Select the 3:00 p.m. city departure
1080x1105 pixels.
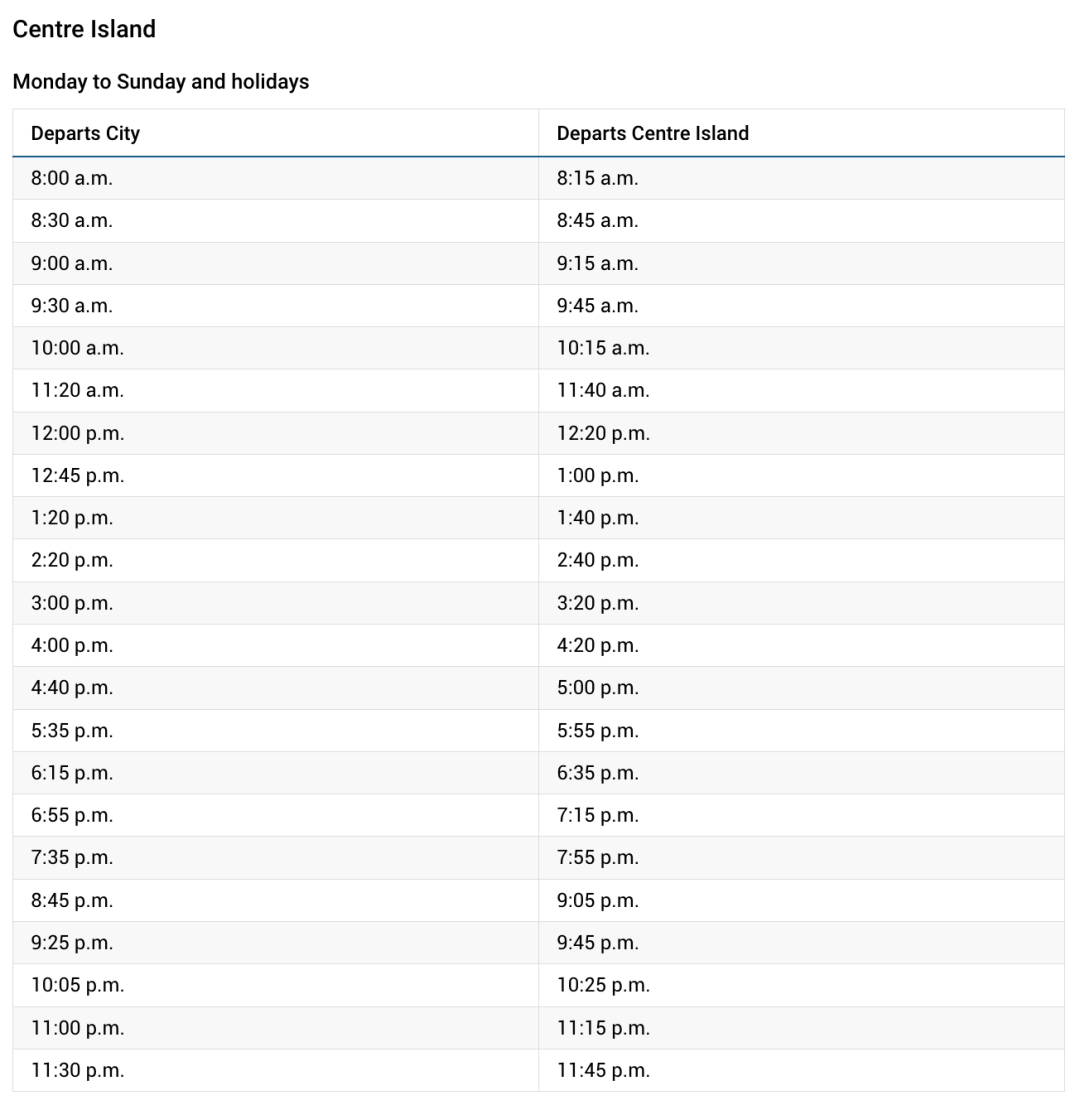click(x=72, y=603)
